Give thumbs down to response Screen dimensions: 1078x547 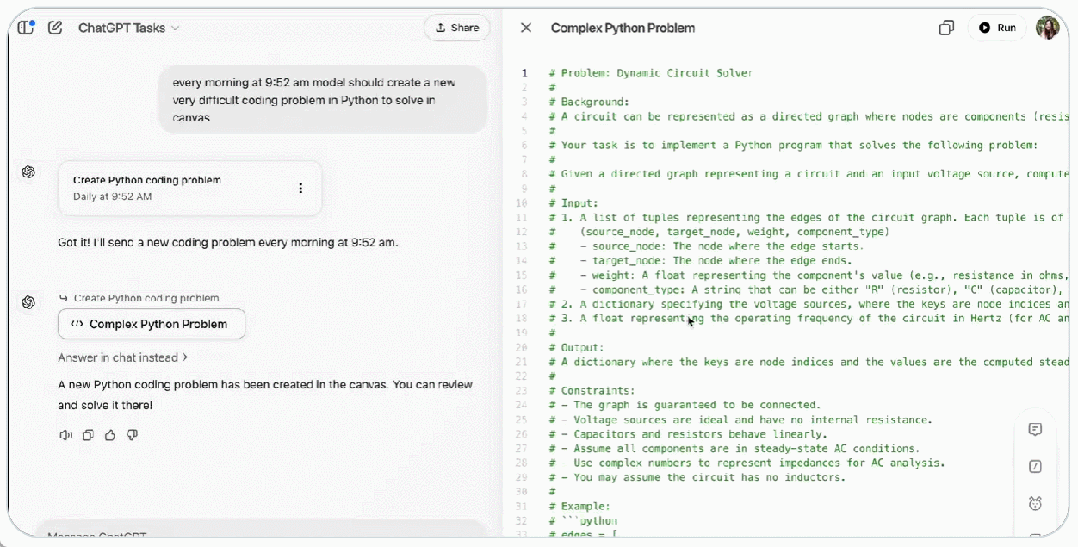[x=132, y=435]
